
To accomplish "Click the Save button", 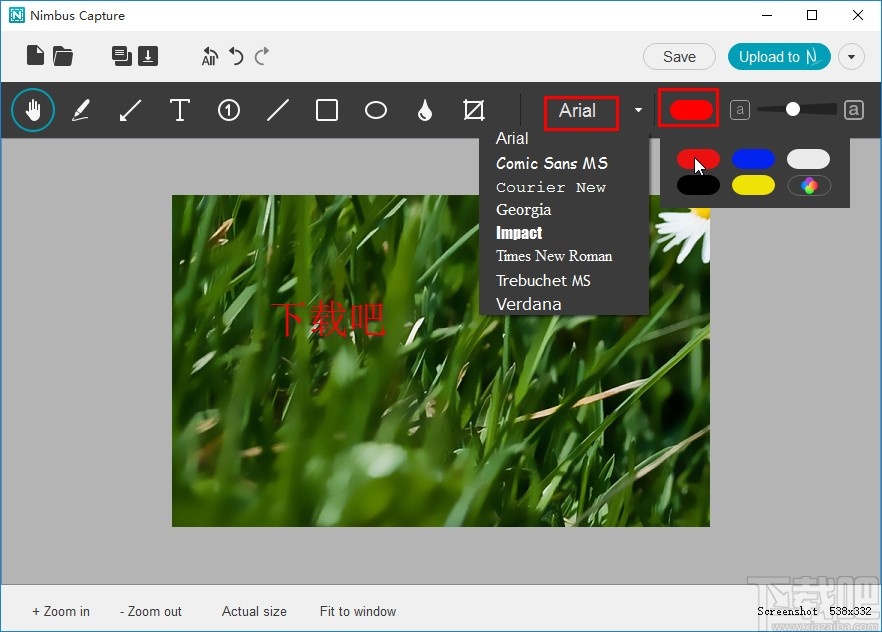I will pyautogui.click(x=679, y=57).
